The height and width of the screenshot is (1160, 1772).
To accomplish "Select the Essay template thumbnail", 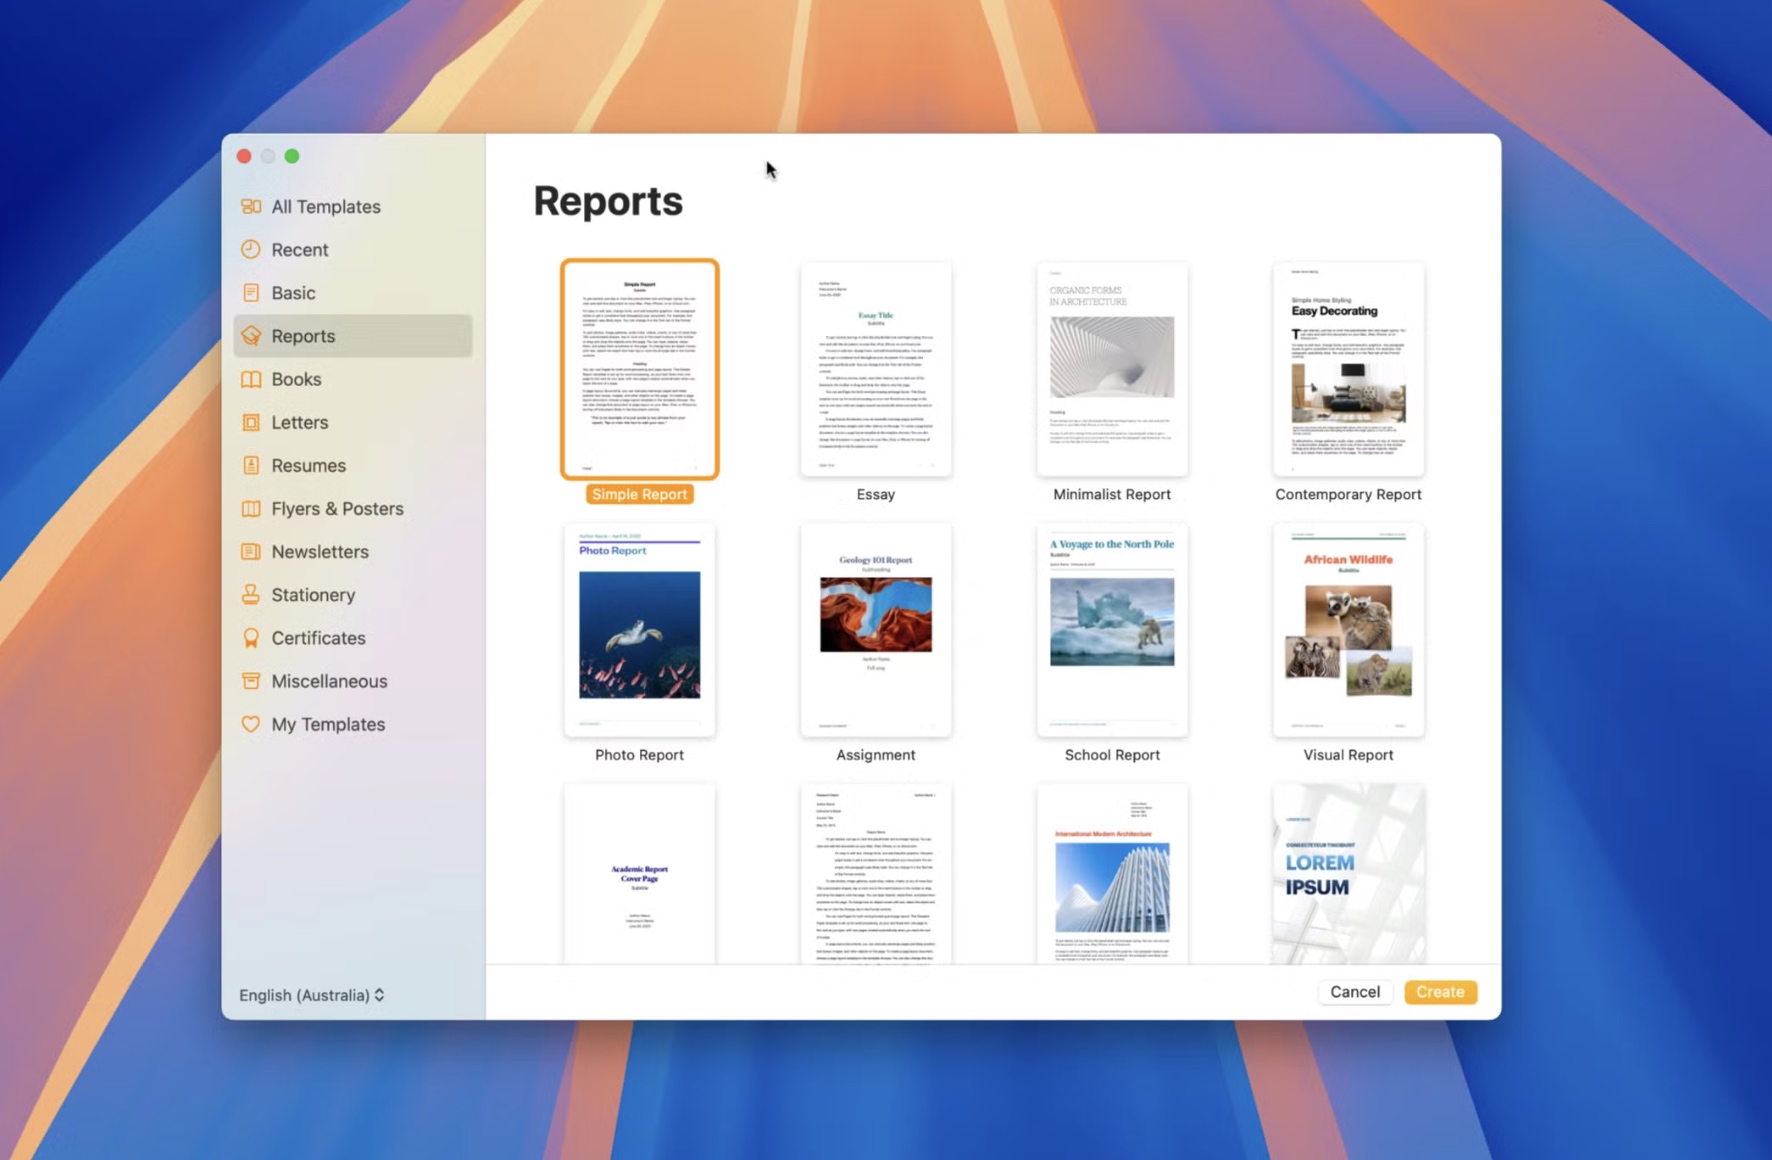I will click(876, 369).
